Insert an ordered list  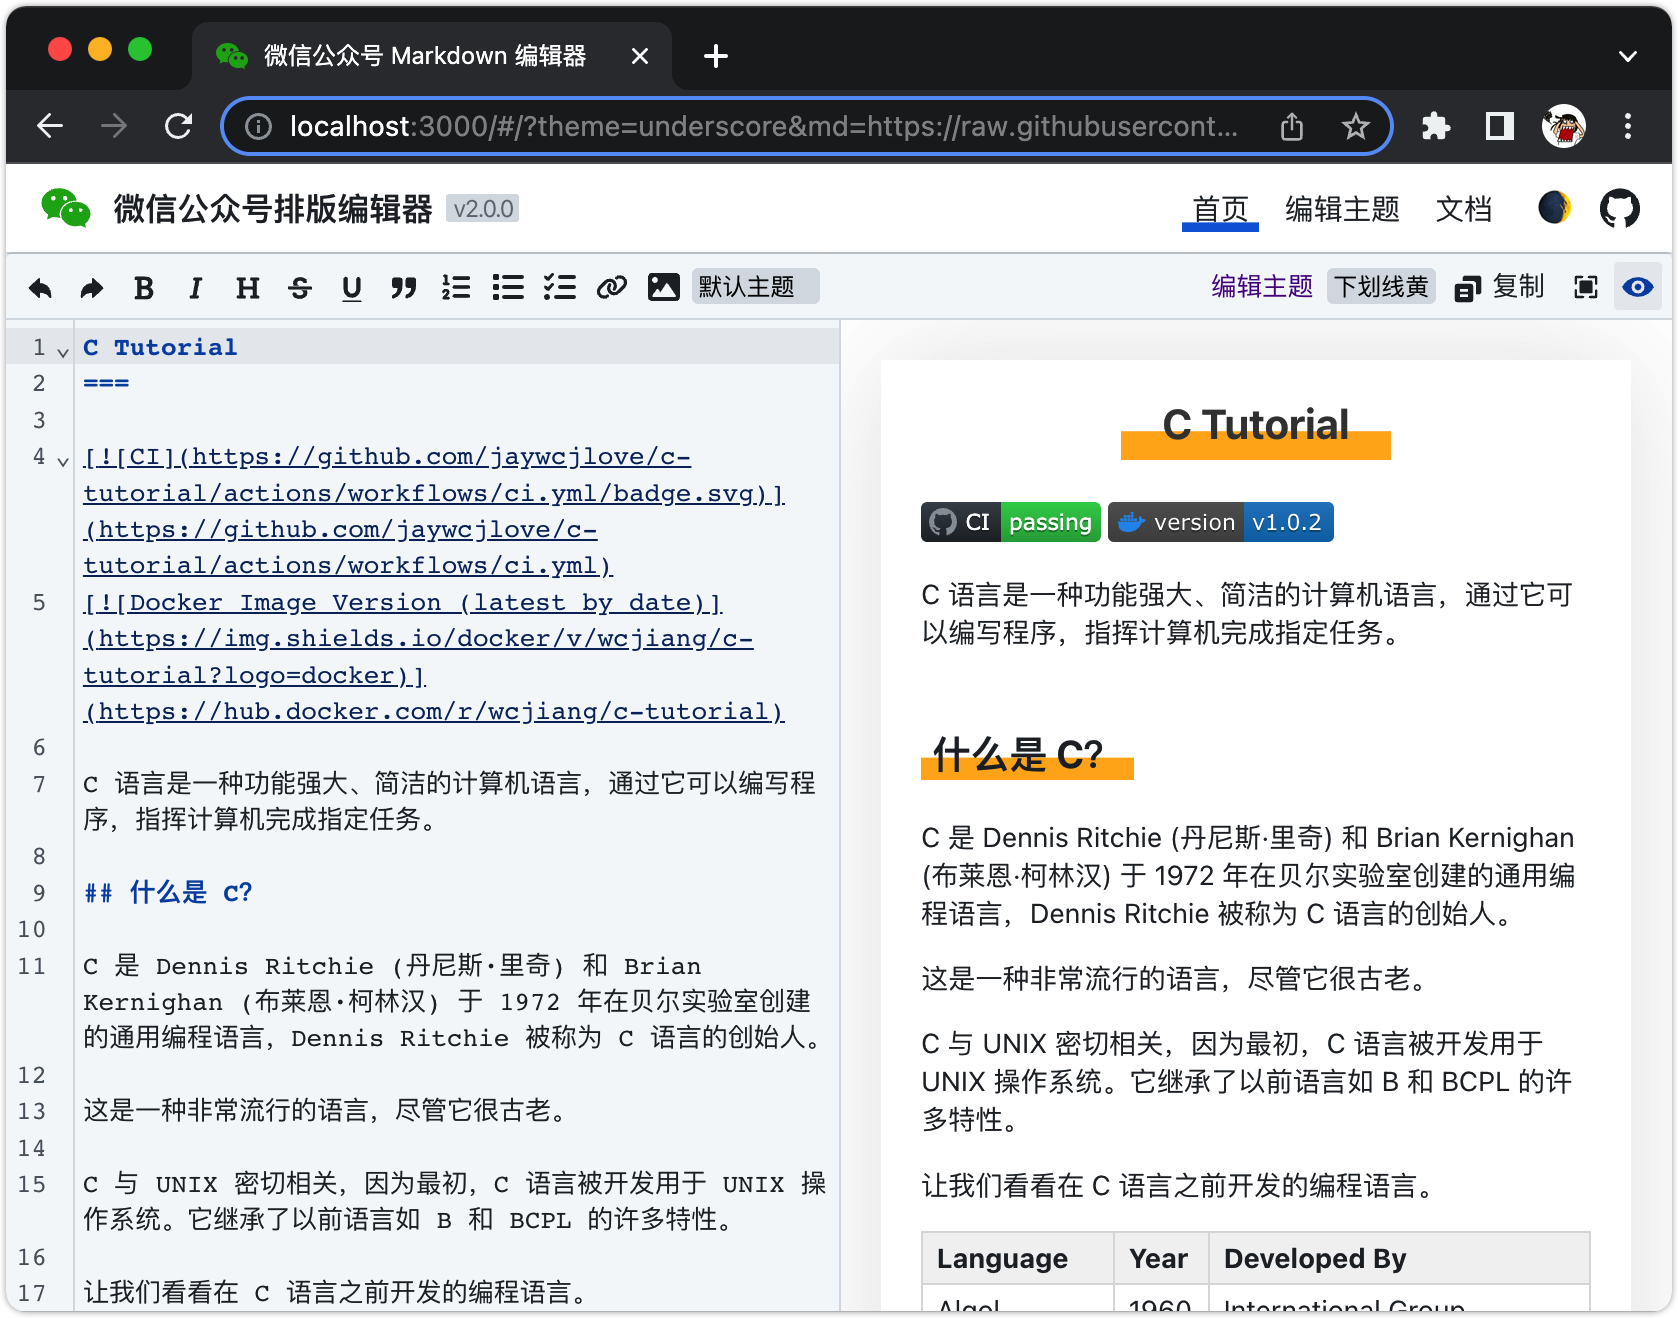456,287
